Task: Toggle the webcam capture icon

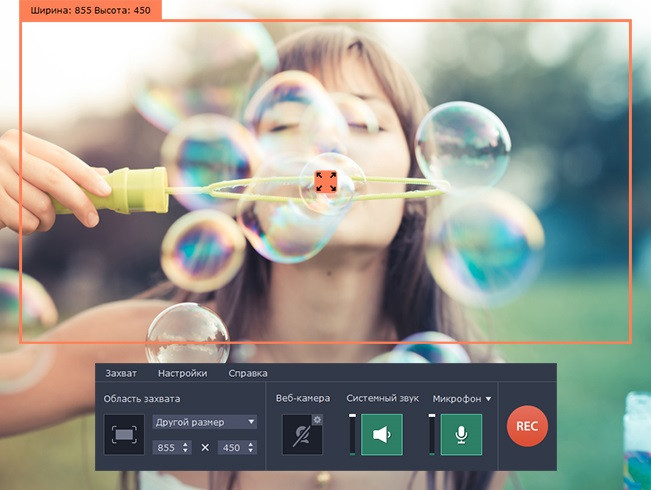Action: [x=302, y=434]
